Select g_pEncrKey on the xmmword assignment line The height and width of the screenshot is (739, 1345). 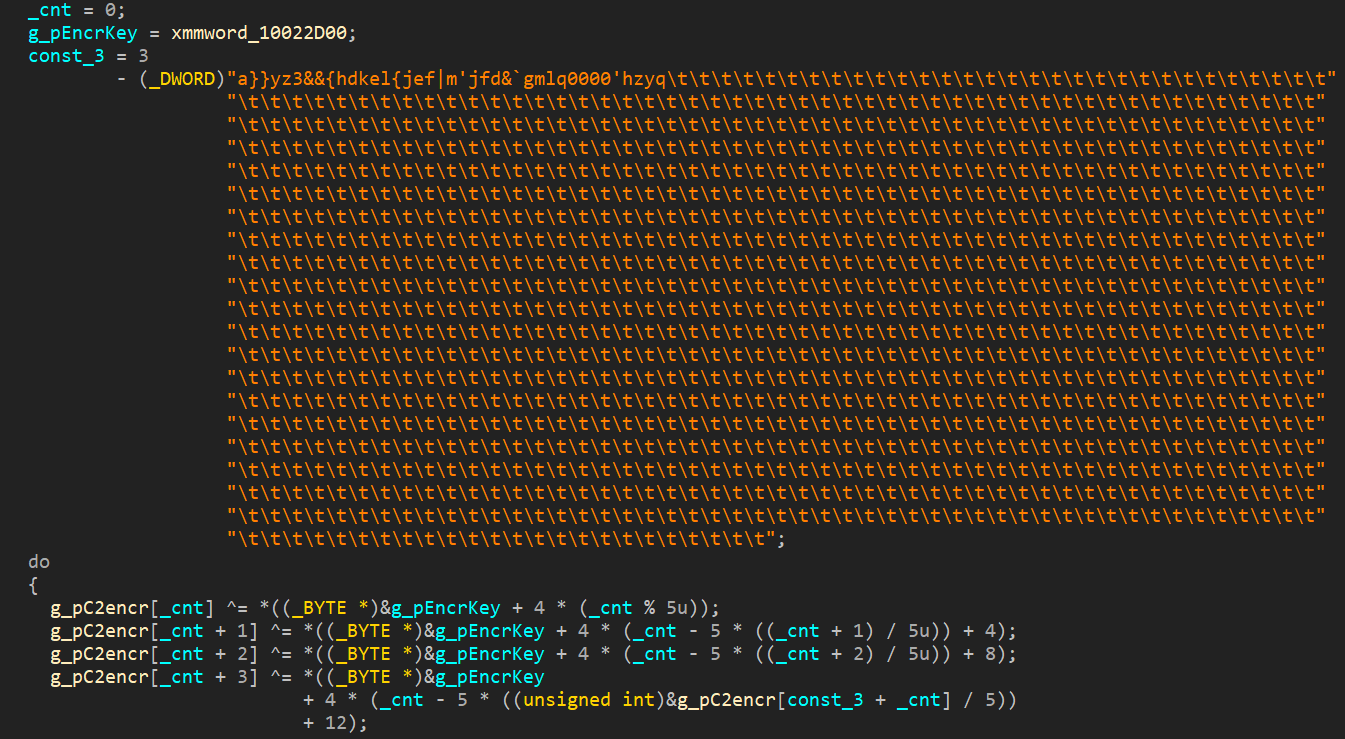click(83, 33)
